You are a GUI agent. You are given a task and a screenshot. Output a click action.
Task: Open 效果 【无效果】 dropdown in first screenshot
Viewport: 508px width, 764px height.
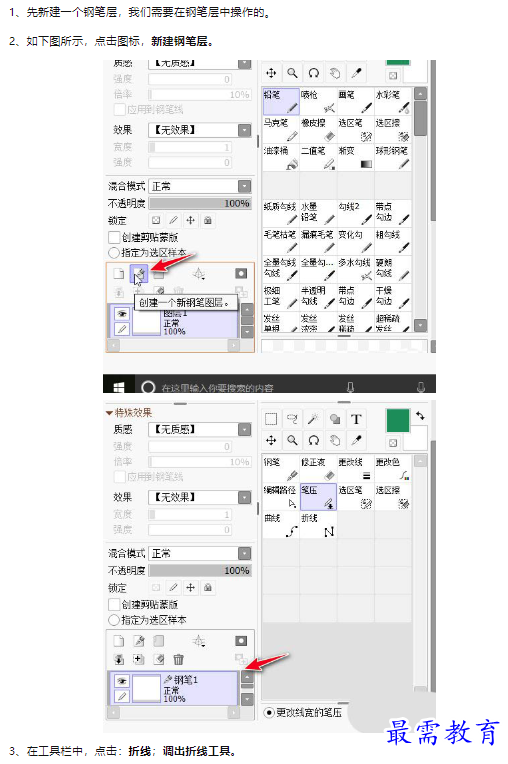[x=200, y=130]
